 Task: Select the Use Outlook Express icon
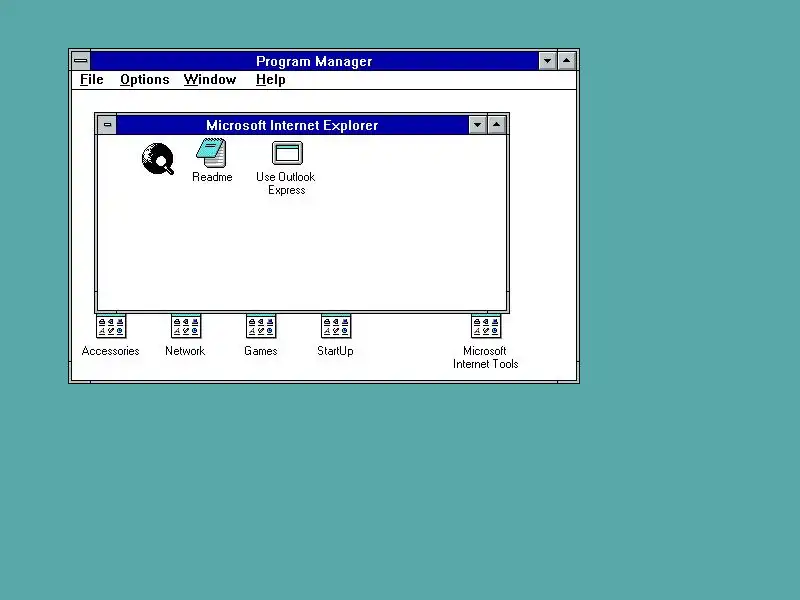[287, 153]
